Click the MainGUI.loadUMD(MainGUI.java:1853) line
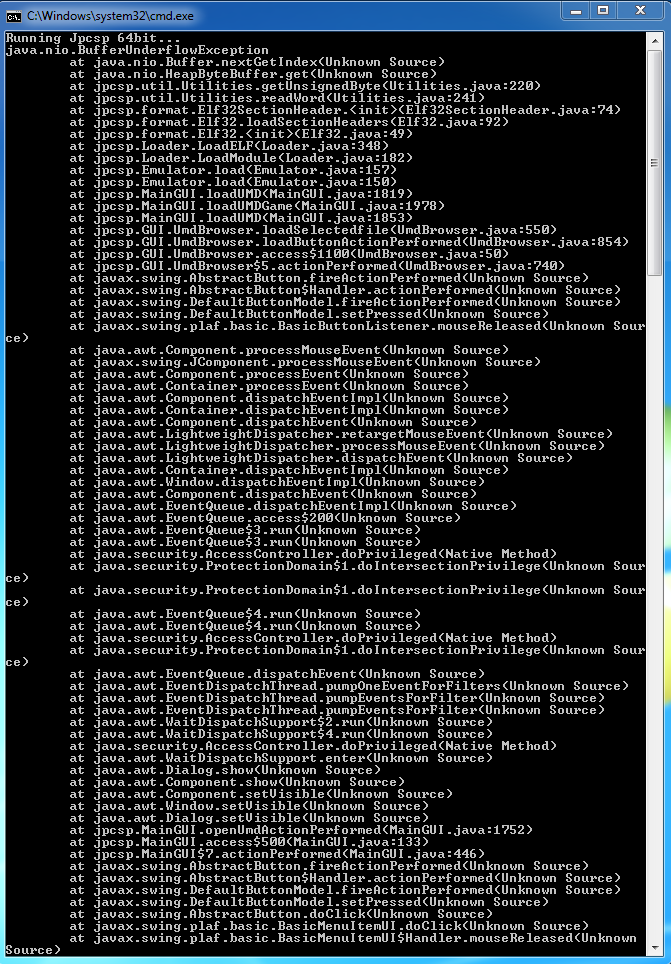Screen dimensions: 671x964 click(x=240, y=218)
